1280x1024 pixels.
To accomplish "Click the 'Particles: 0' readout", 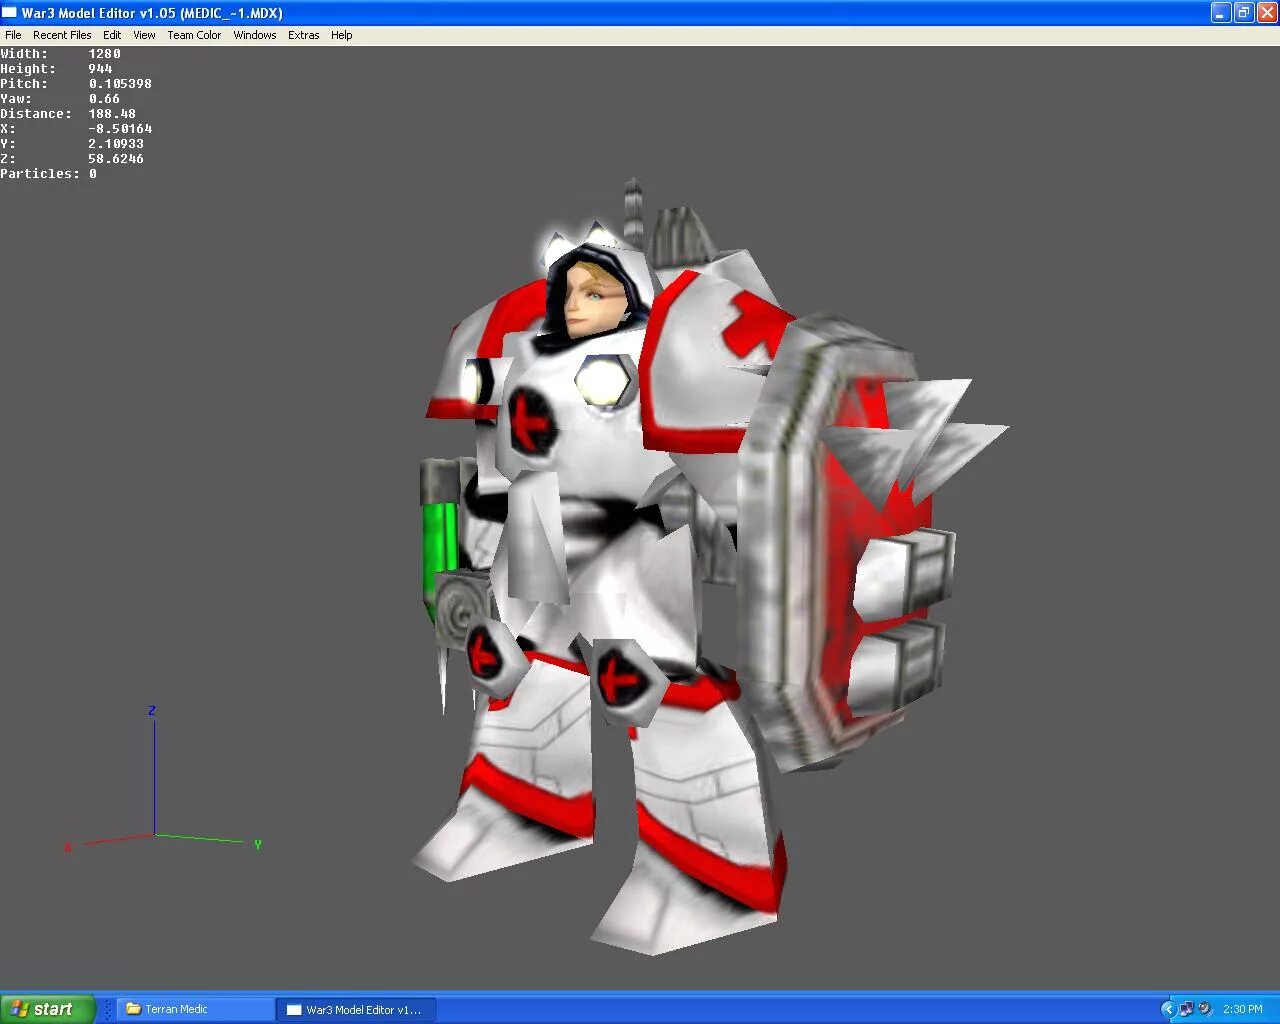I will pyautogui.click(x=49, y=174).
